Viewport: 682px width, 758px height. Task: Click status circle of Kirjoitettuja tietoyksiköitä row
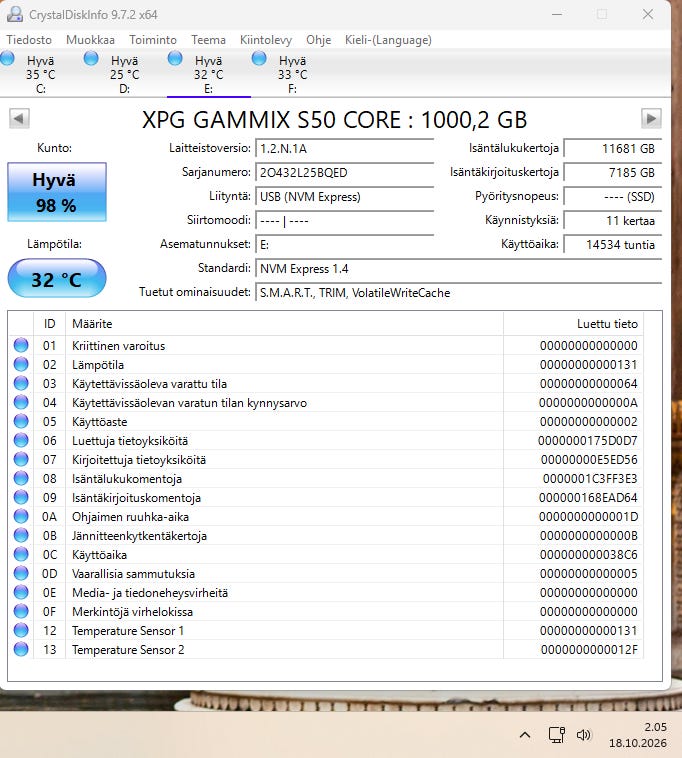[21, 459]
